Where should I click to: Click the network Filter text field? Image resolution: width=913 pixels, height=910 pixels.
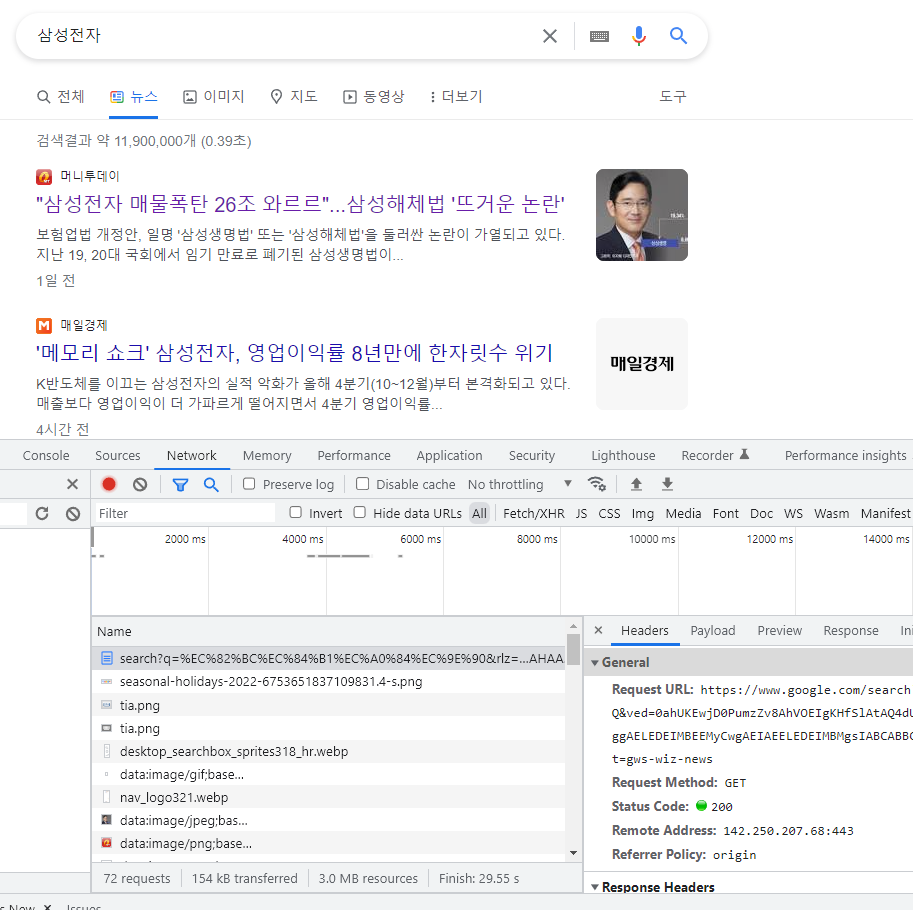pos(185,514)
